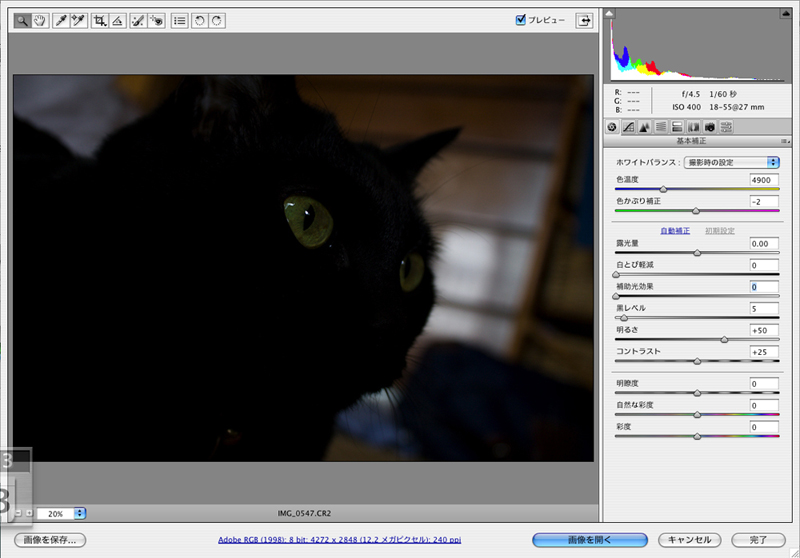800x558 pixels.
Task: Switch to the Basic (基本補正) aperture tab
Action: tap(612, 127)
